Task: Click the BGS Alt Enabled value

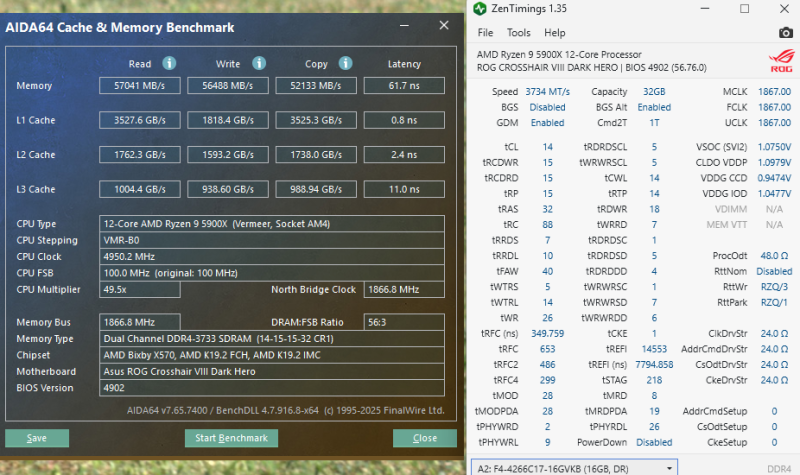Action: click(654, 107)
